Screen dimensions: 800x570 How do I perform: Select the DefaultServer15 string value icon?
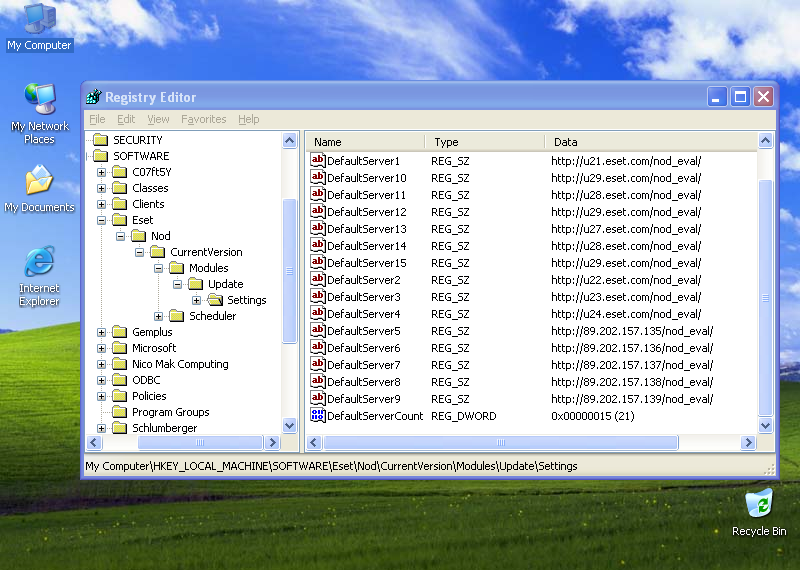(x=318, y=263)
